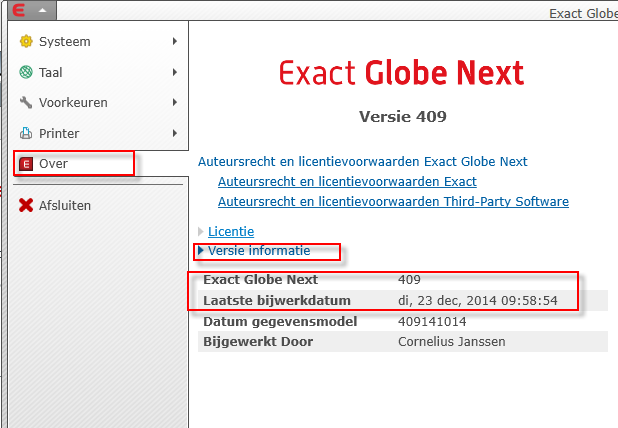Select data model value 409141014
This screenshot has height=428, width=618.
[x=432, y=322]
